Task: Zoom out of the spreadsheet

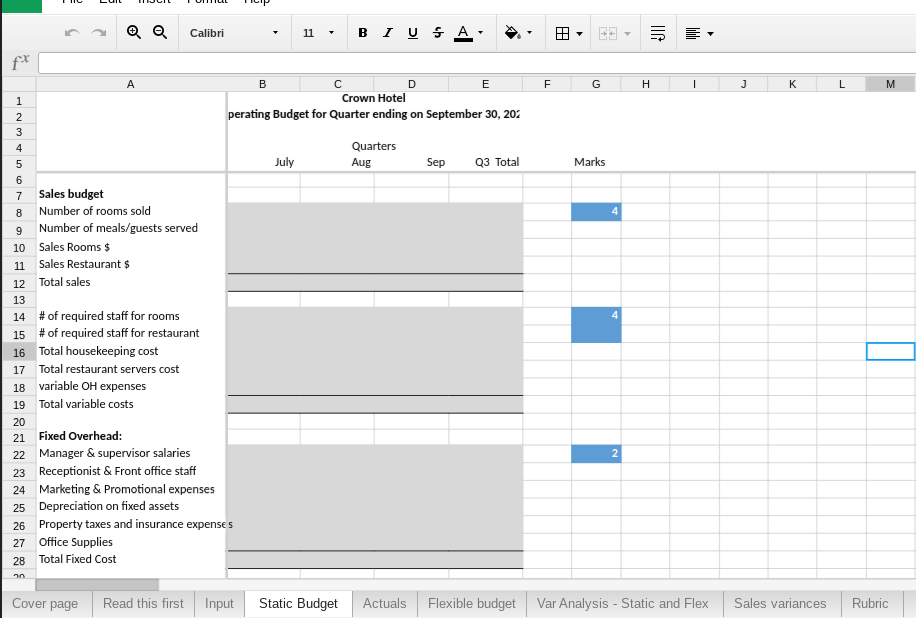Action: click(x=160, y=32)
